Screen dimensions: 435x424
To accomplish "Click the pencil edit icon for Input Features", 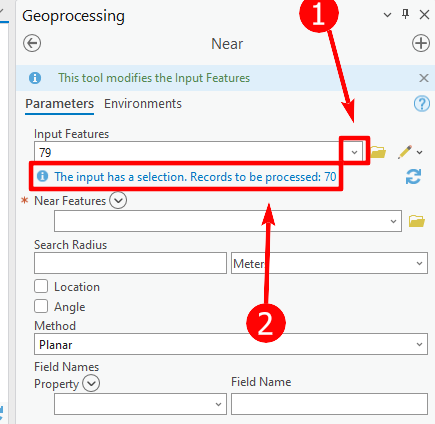I will click(x=405, y=152).
